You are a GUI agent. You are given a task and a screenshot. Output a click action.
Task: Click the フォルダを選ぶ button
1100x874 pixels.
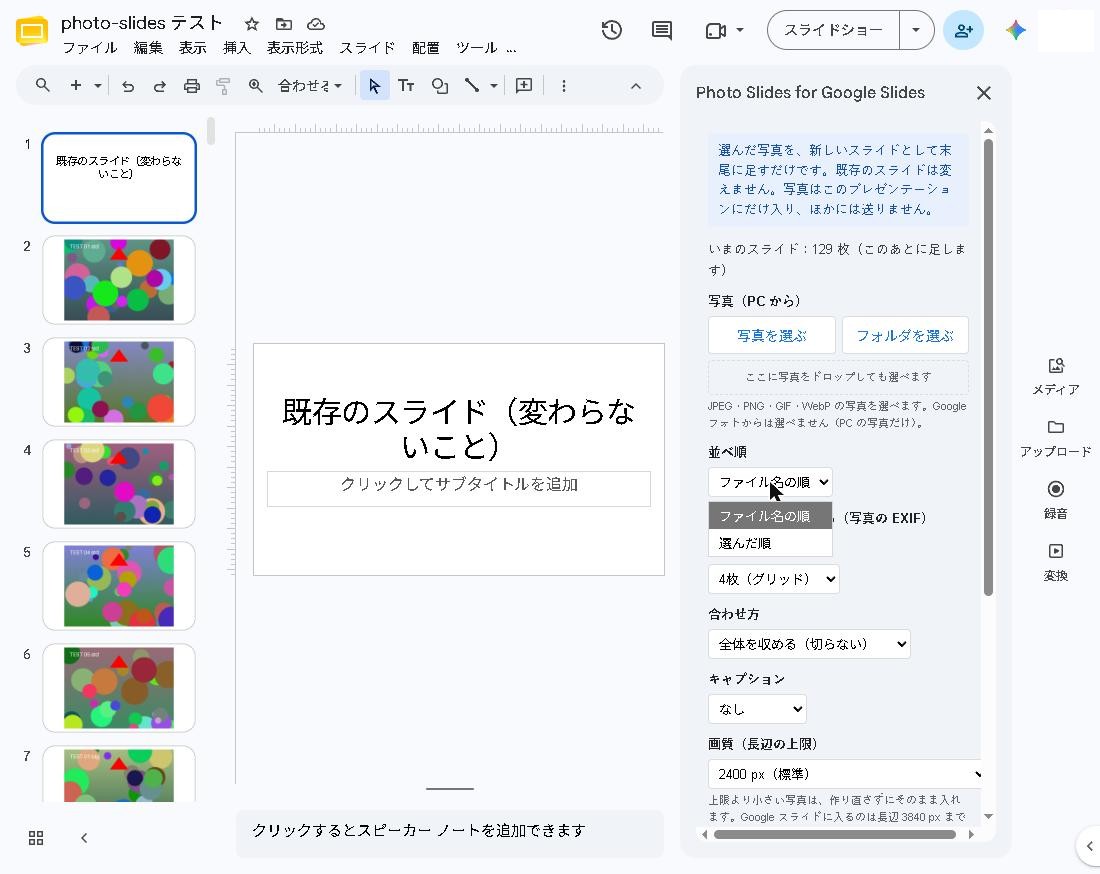coord(905,335)
